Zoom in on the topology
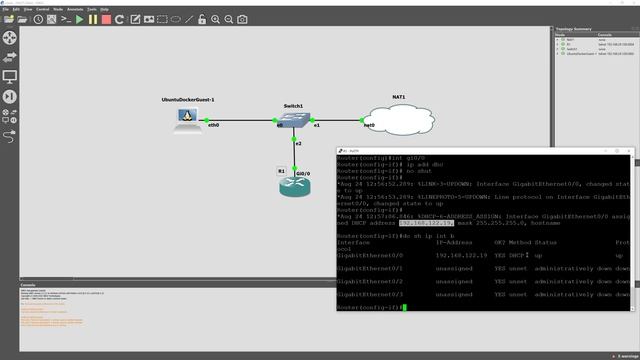This screenshot has width=640, height=360. [x=215, y=19]
